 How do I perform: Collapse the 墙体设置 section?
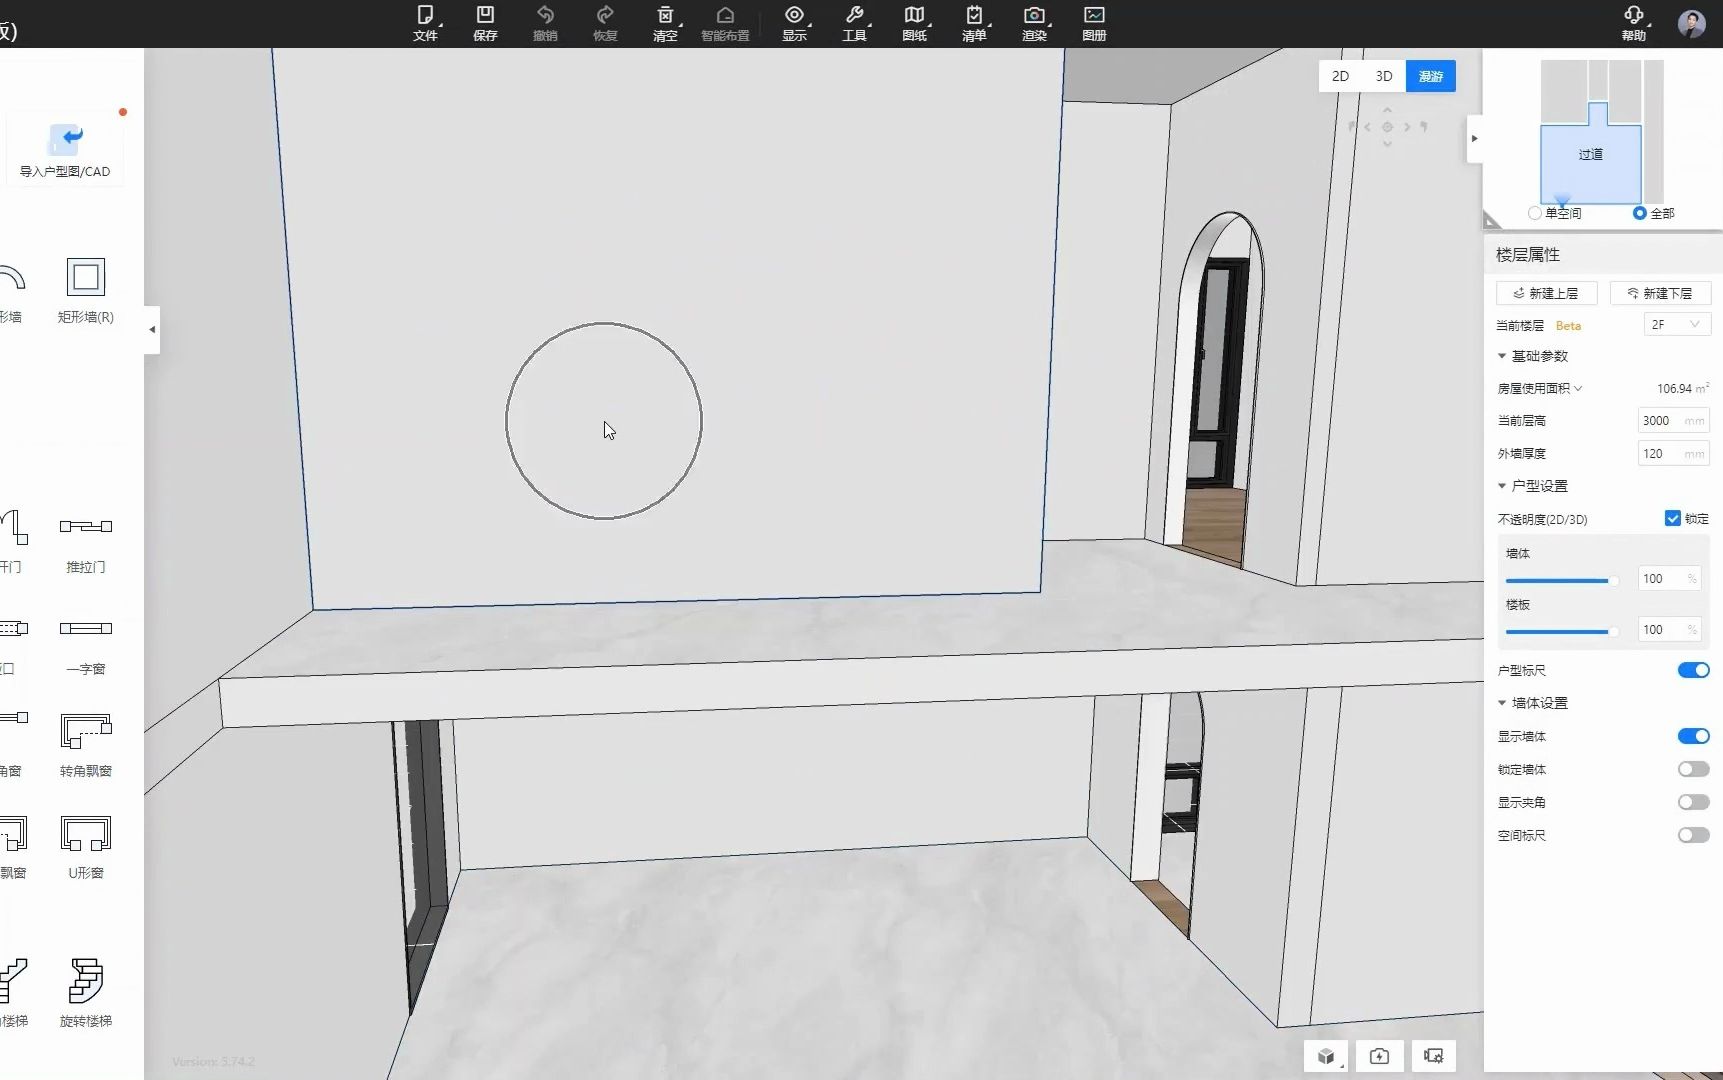tap(1500, 702)
